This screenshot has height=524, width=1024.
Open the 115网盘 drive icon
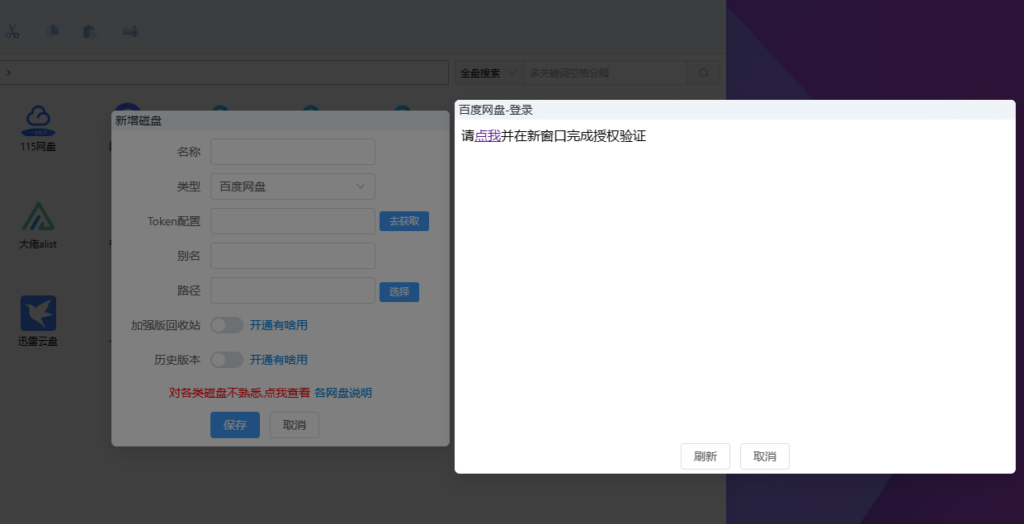coord(38,128)
